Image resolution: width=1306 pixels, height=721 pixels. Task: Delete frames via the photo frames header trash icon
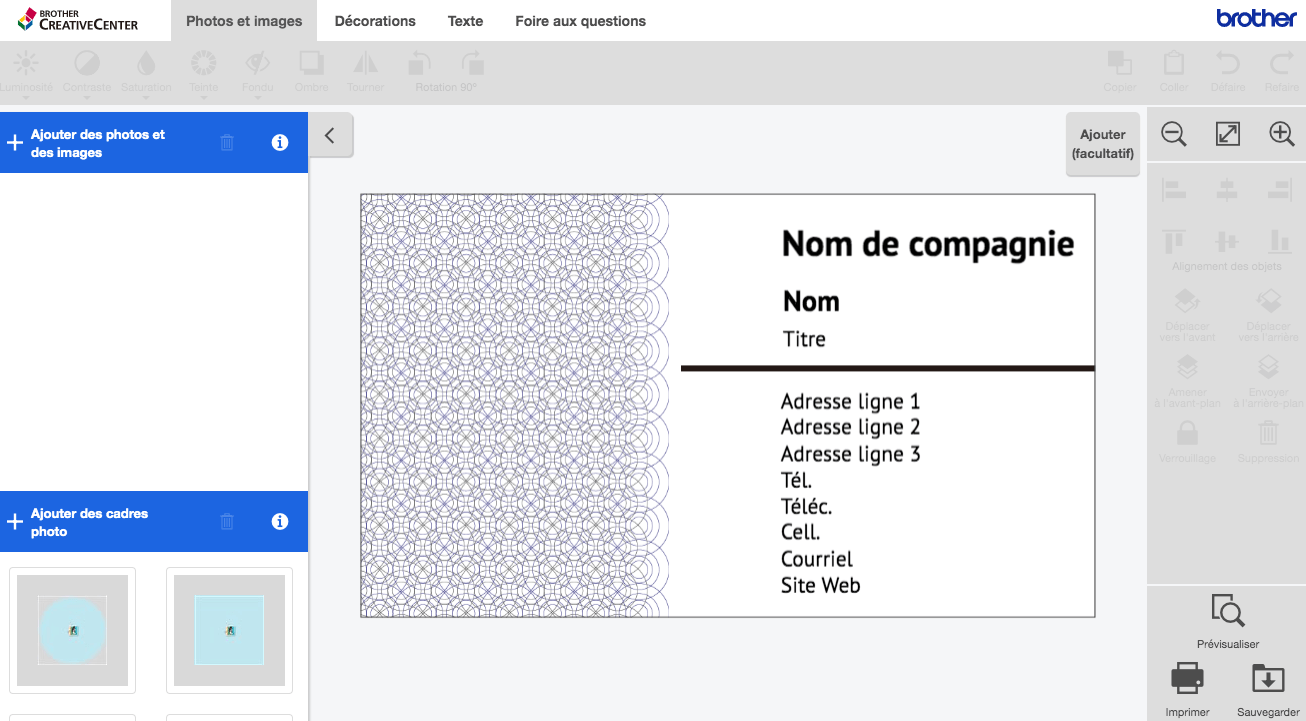click(227, 522)
